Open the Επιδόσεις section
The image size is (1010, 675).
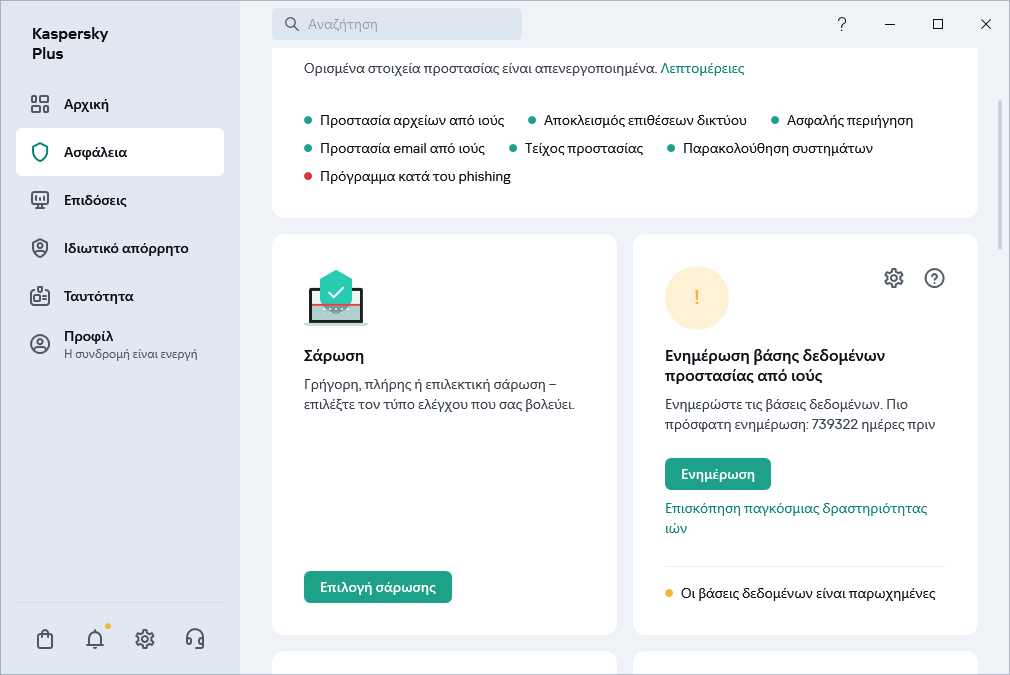[x=95, y=200]
